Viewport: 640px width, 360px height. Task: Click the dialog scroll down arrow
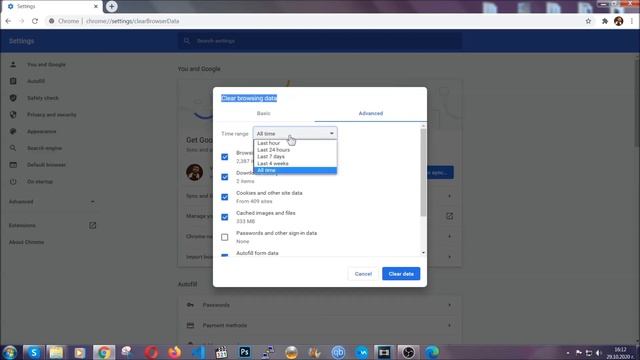pos(423,253)
